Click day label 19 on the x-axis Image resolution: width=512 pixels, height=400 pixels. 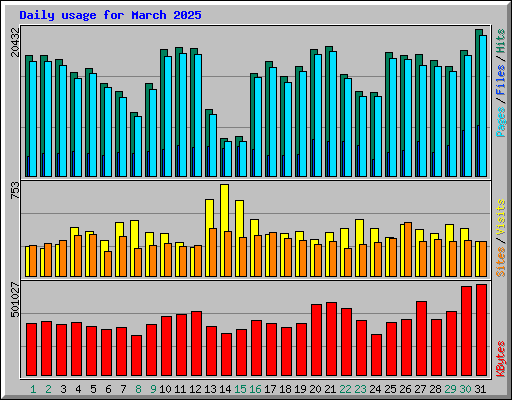pos(300,389)
